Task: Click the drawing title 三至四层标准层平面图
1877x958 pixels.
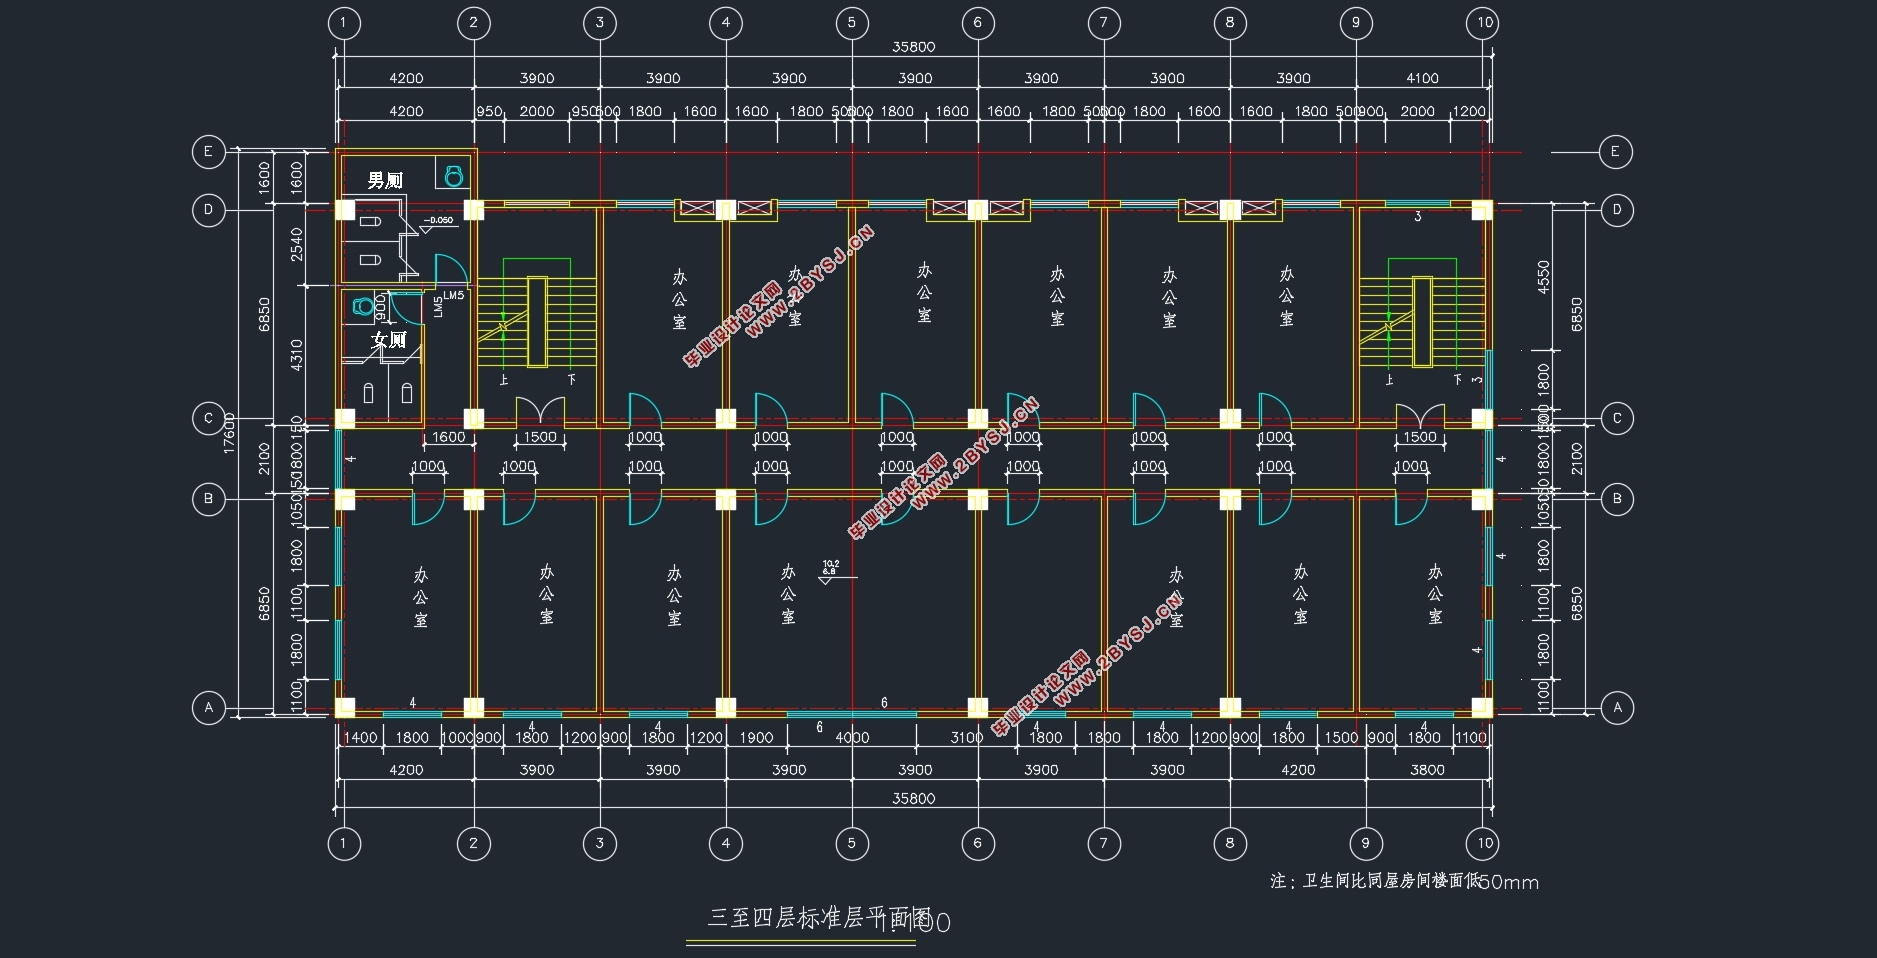Action: pos(819,918)
